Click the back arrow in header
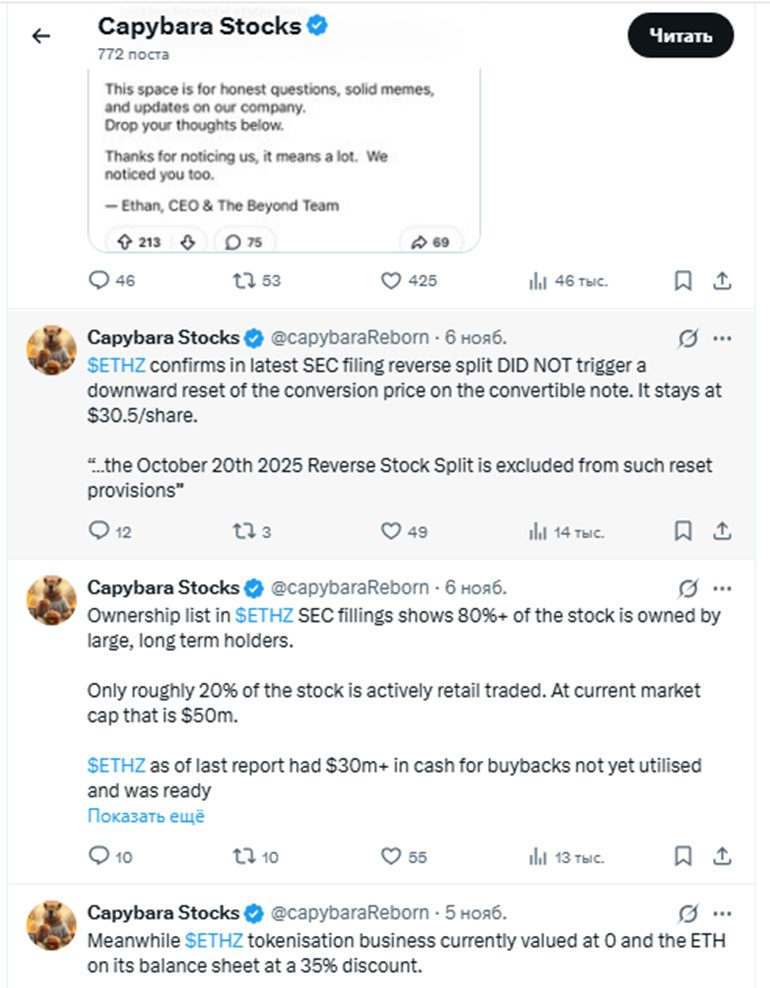The height and width of the screenshot is (988, 770). point(41,37)
